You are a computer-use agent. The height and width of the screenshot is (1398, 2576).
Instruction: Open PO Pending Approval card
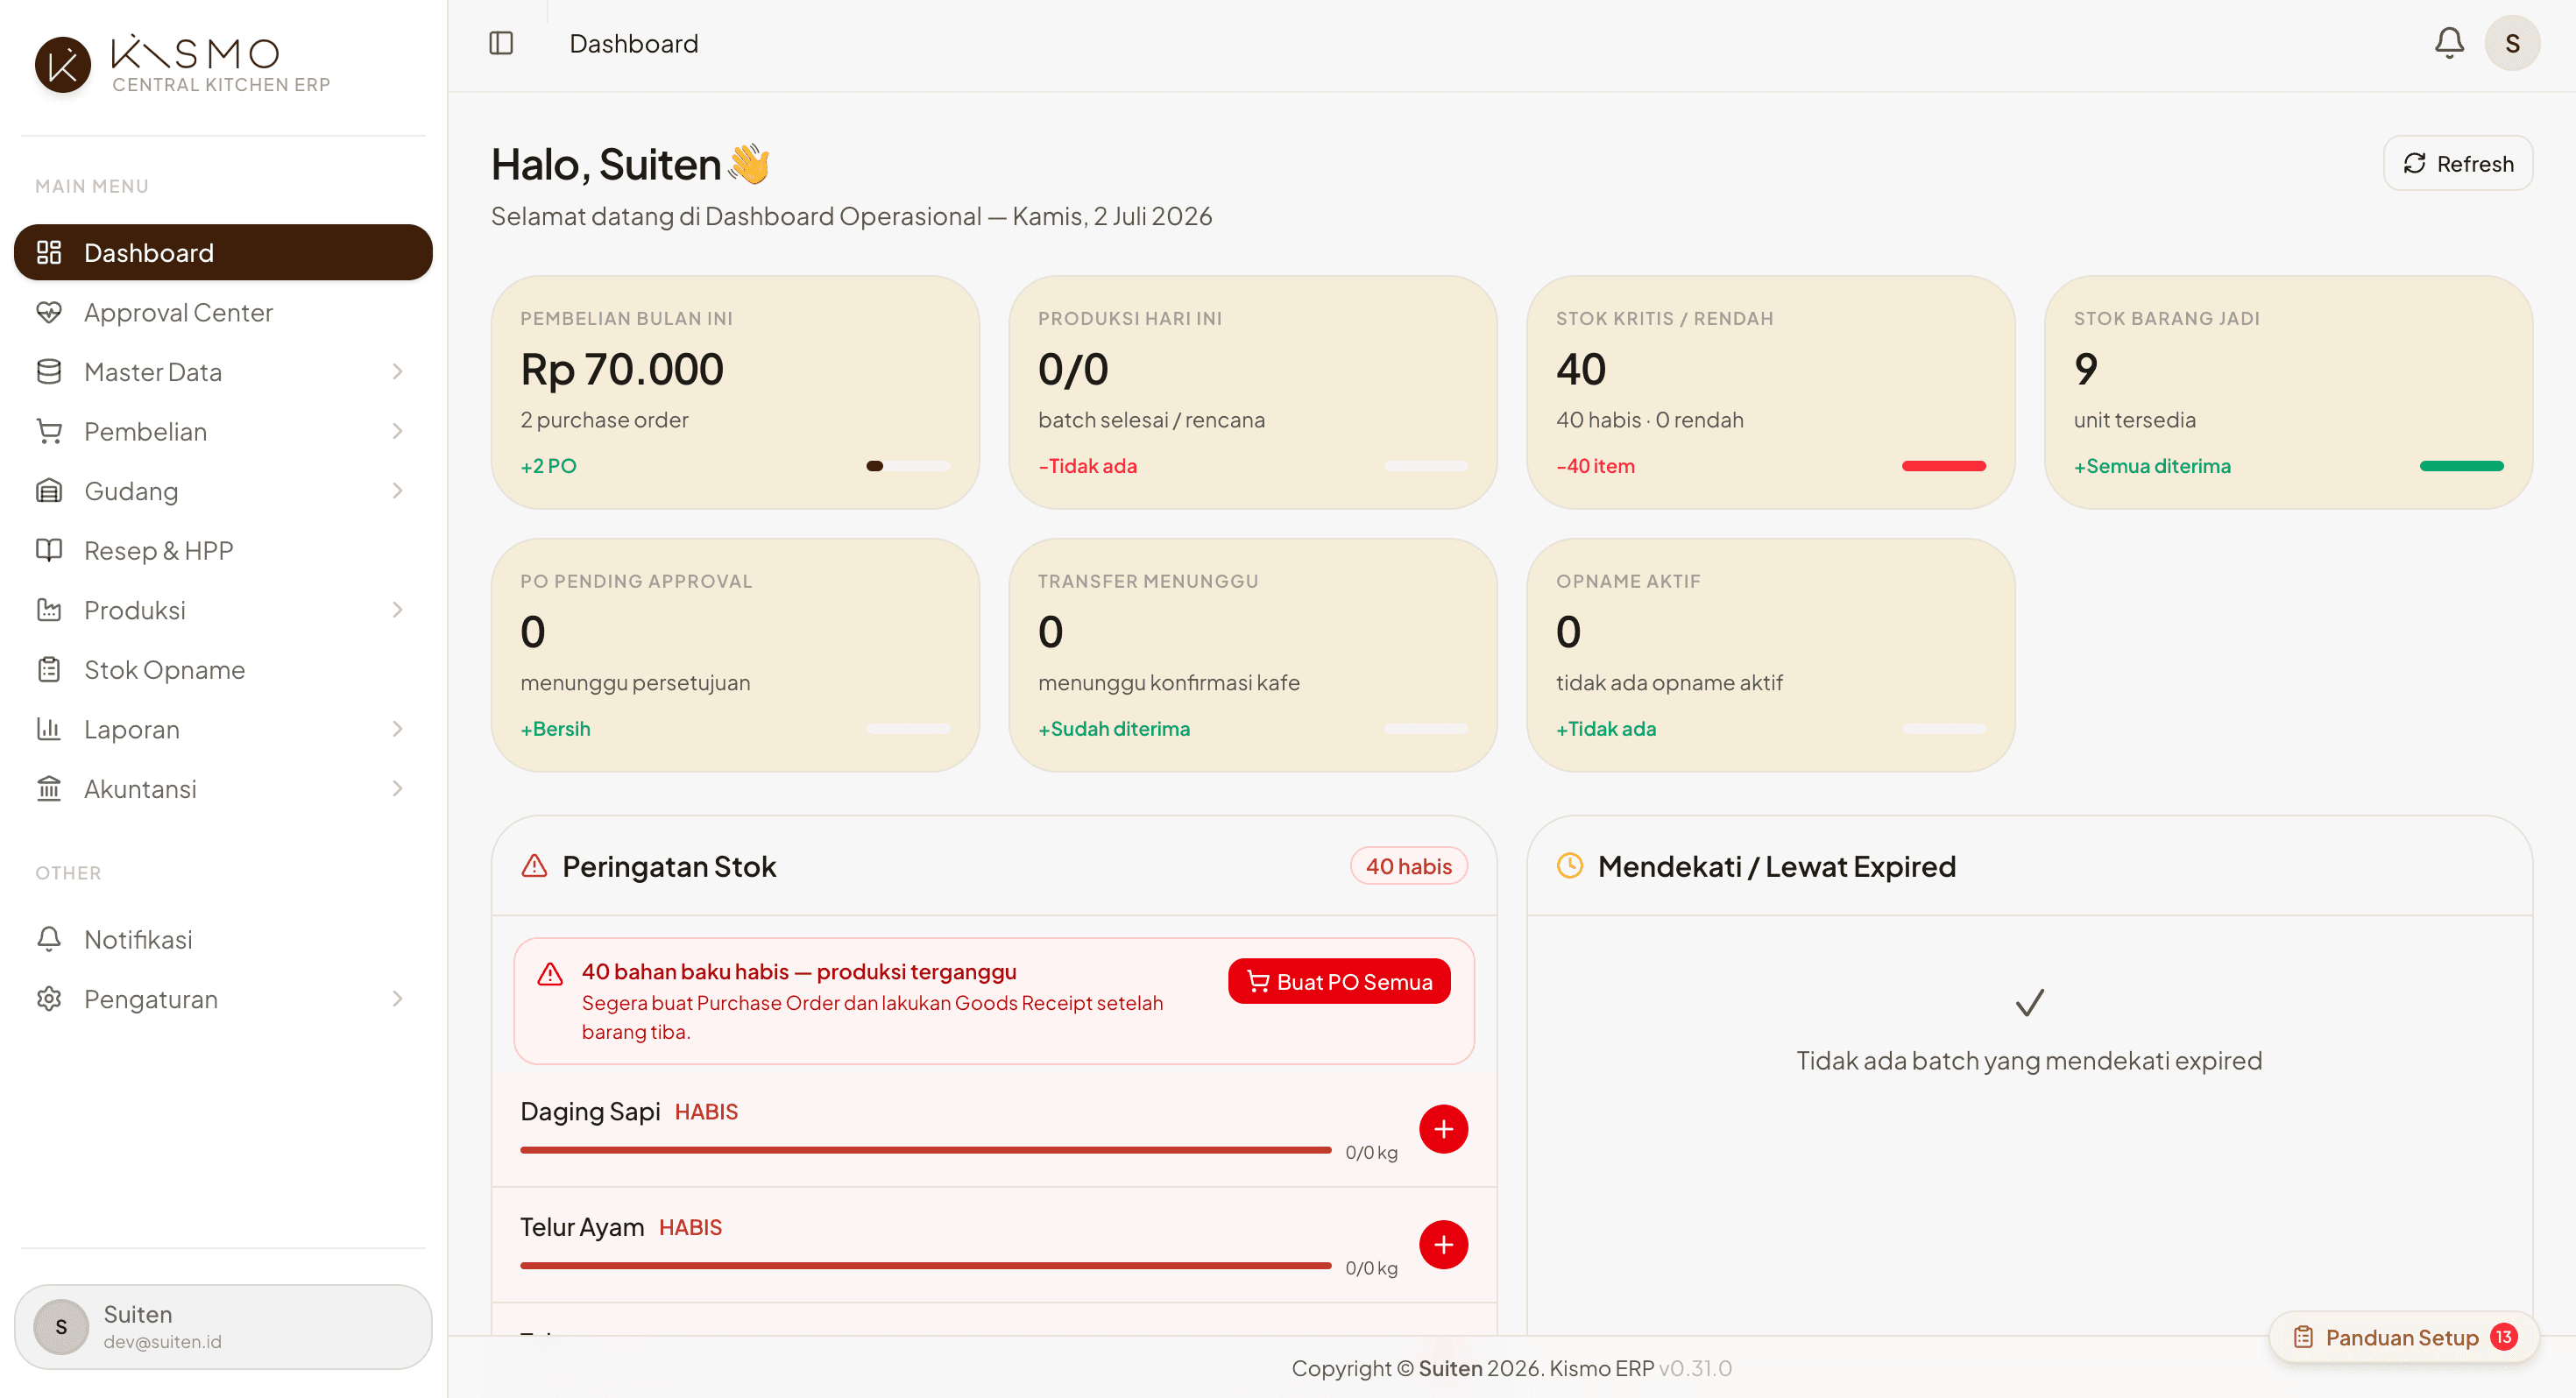734,655
